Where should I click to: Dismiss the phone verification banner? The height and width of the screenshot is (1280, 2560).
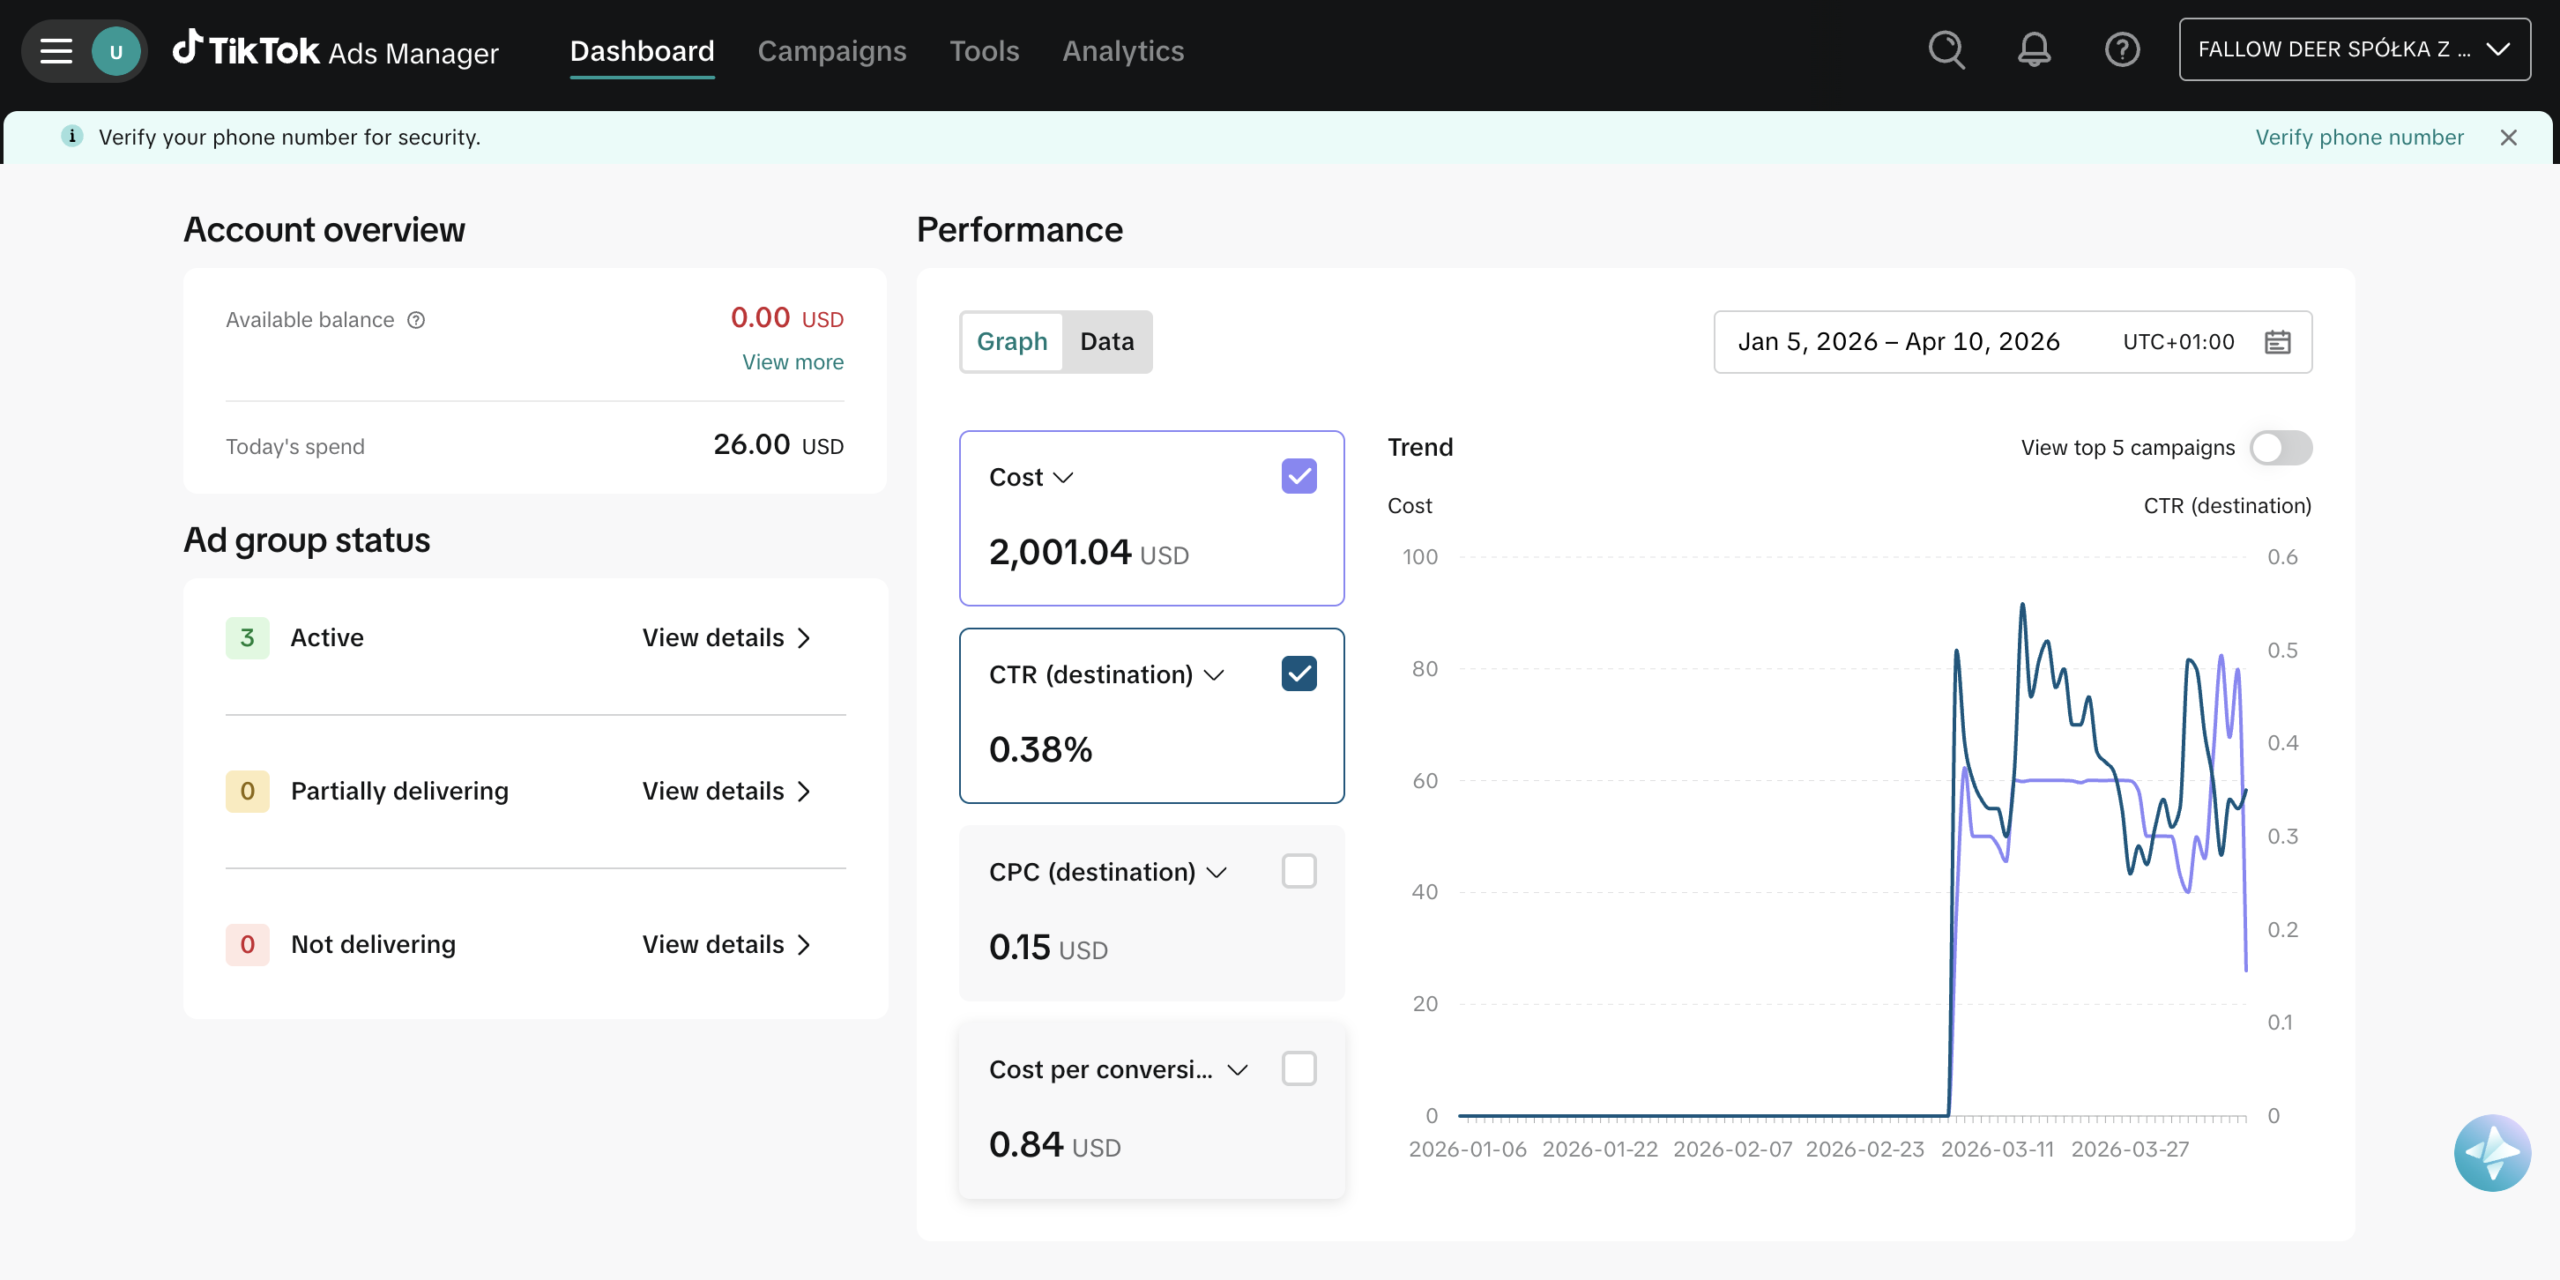[2508, 138]
